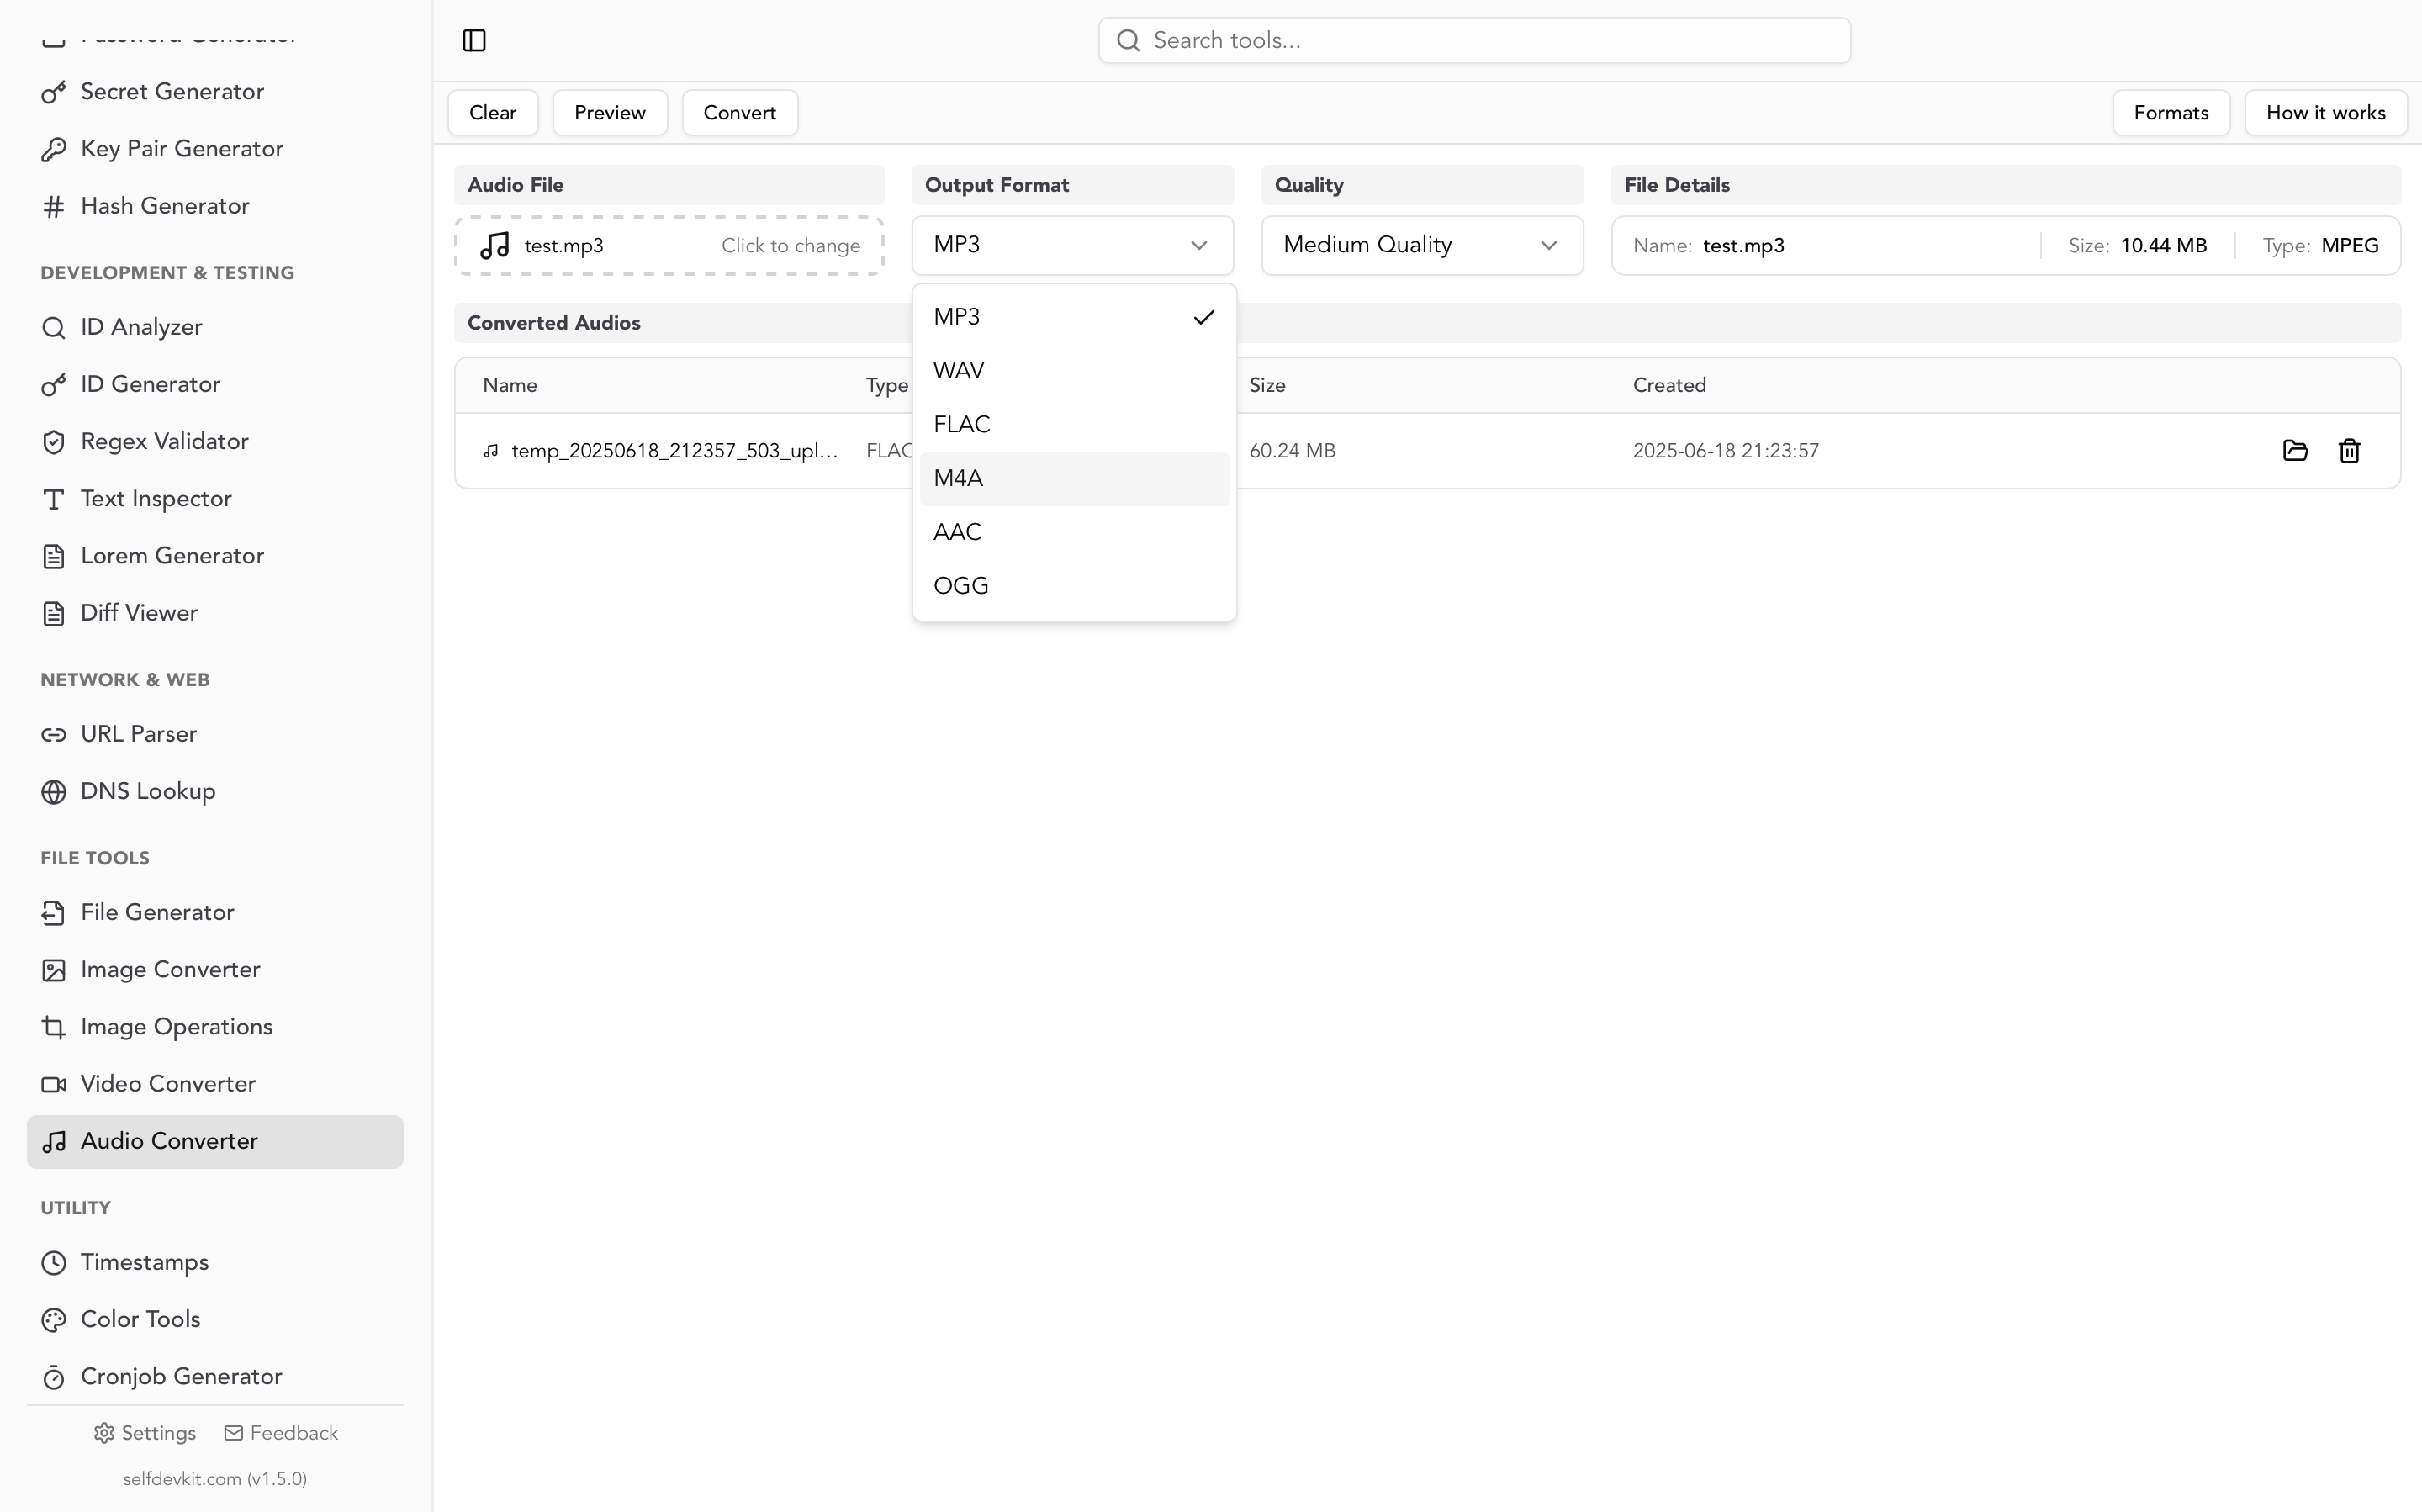Click the Diff Viewer document icon

pyautogui.click(x=54, y=613)
